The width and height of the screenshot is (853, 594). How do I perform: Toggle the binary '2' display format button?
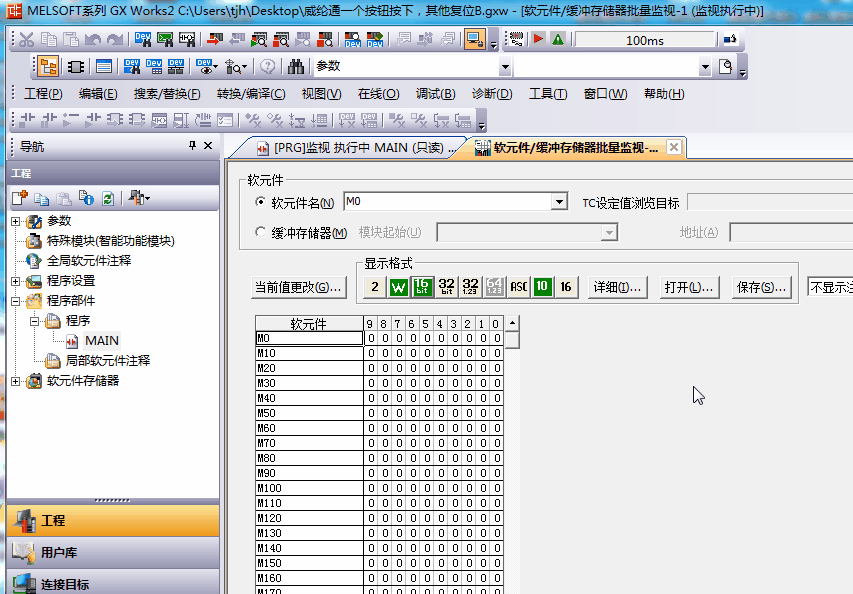(x=374, y=287)
